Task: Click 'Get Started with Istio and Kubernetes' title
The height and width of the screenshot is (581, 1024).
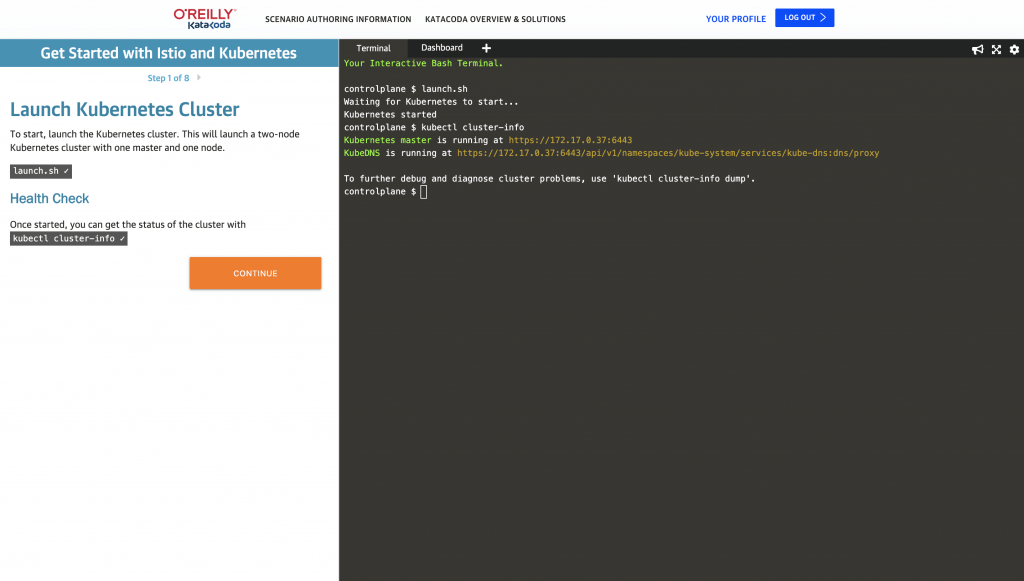Action: [168, 53]
